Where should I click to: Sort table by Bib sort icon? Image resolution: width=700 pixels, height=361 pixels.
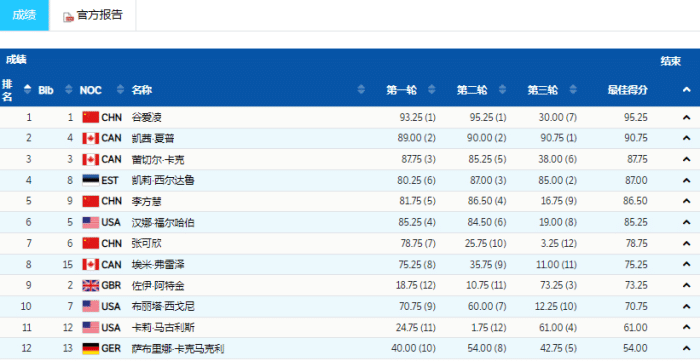(68, 90)
